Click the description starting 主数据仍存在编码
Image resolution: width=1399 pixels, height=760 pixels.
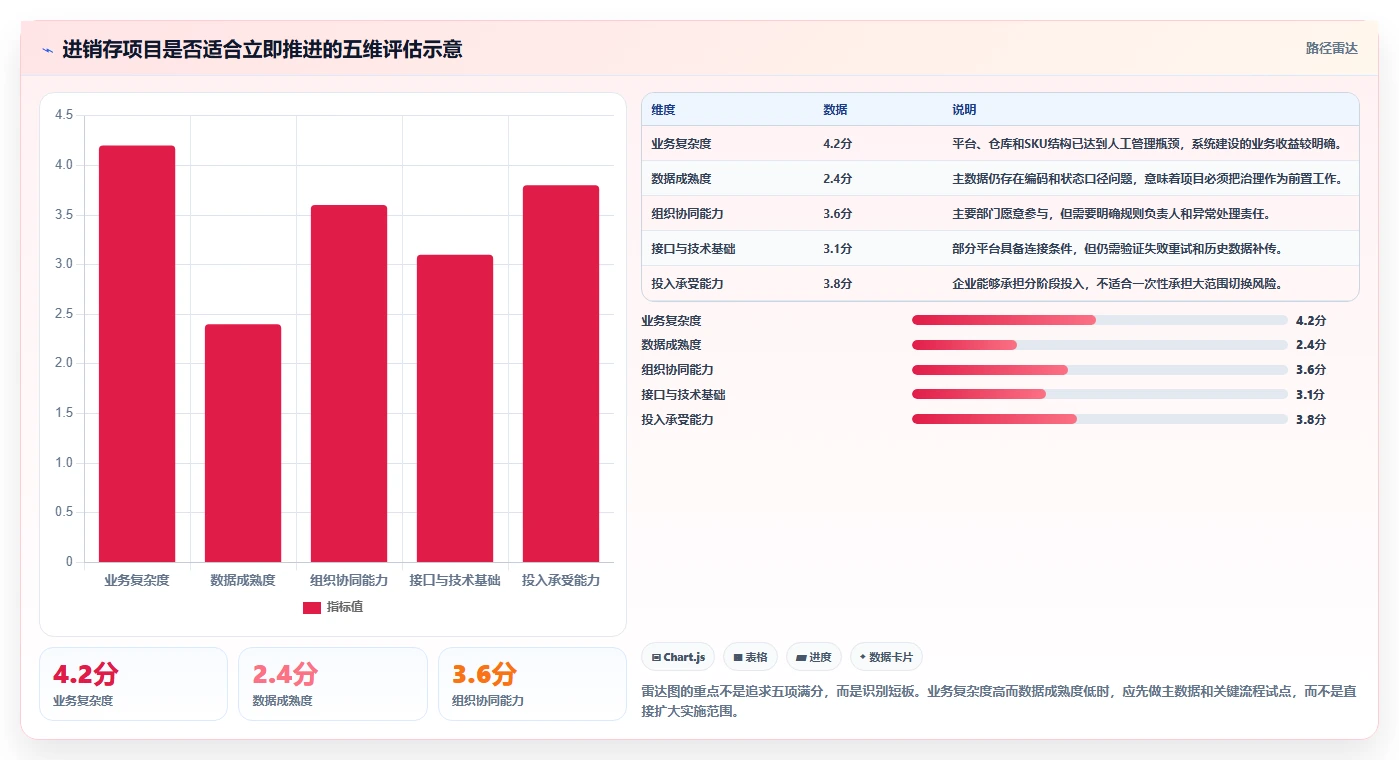point(1146,179)
